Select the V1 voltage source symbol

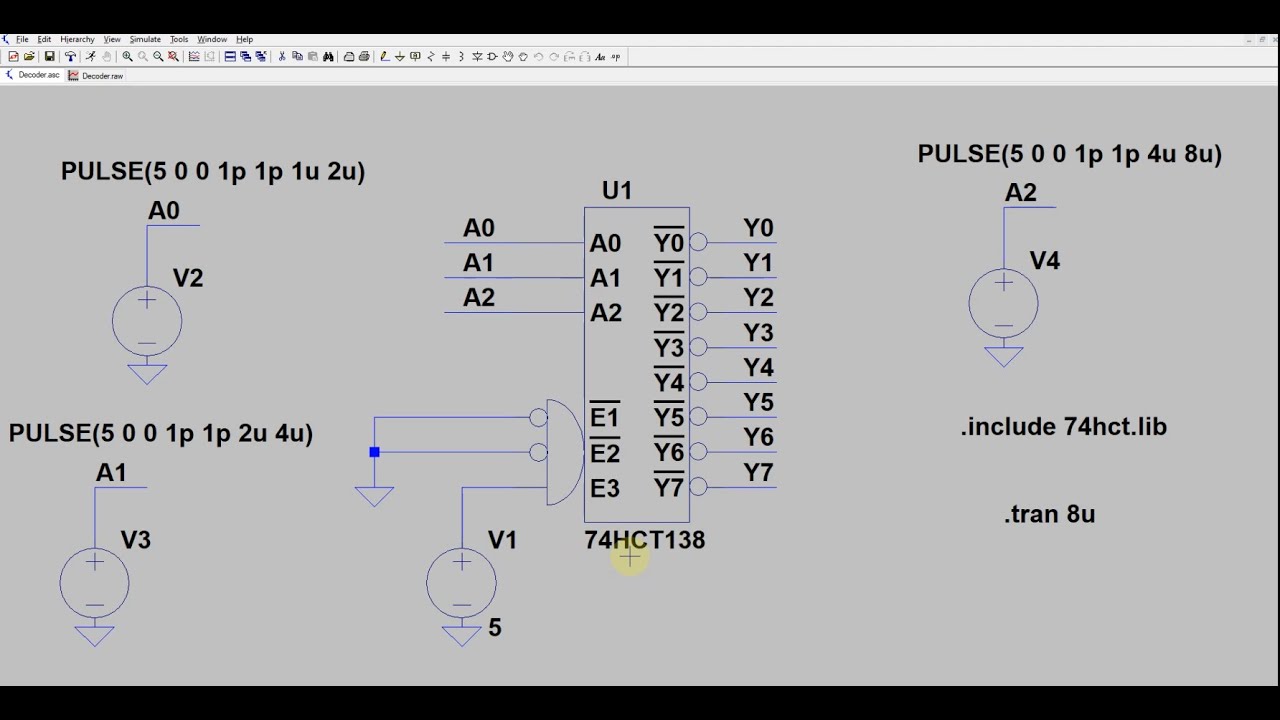462,584
